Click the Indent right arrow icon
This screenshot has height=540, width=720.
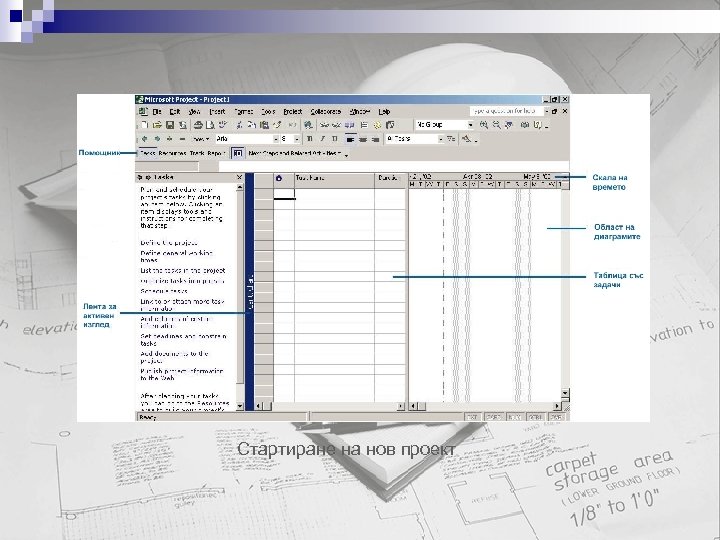(x=157, y=139)
